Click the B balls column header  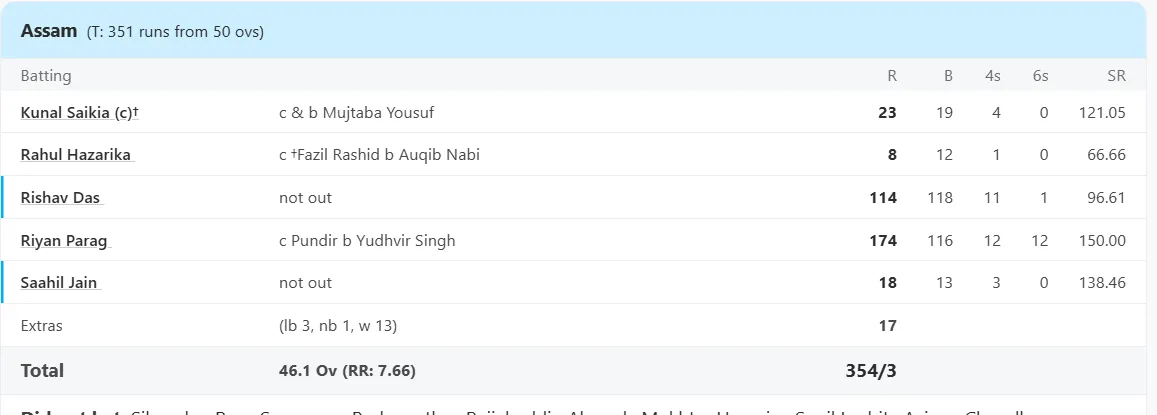coord(948,76)
